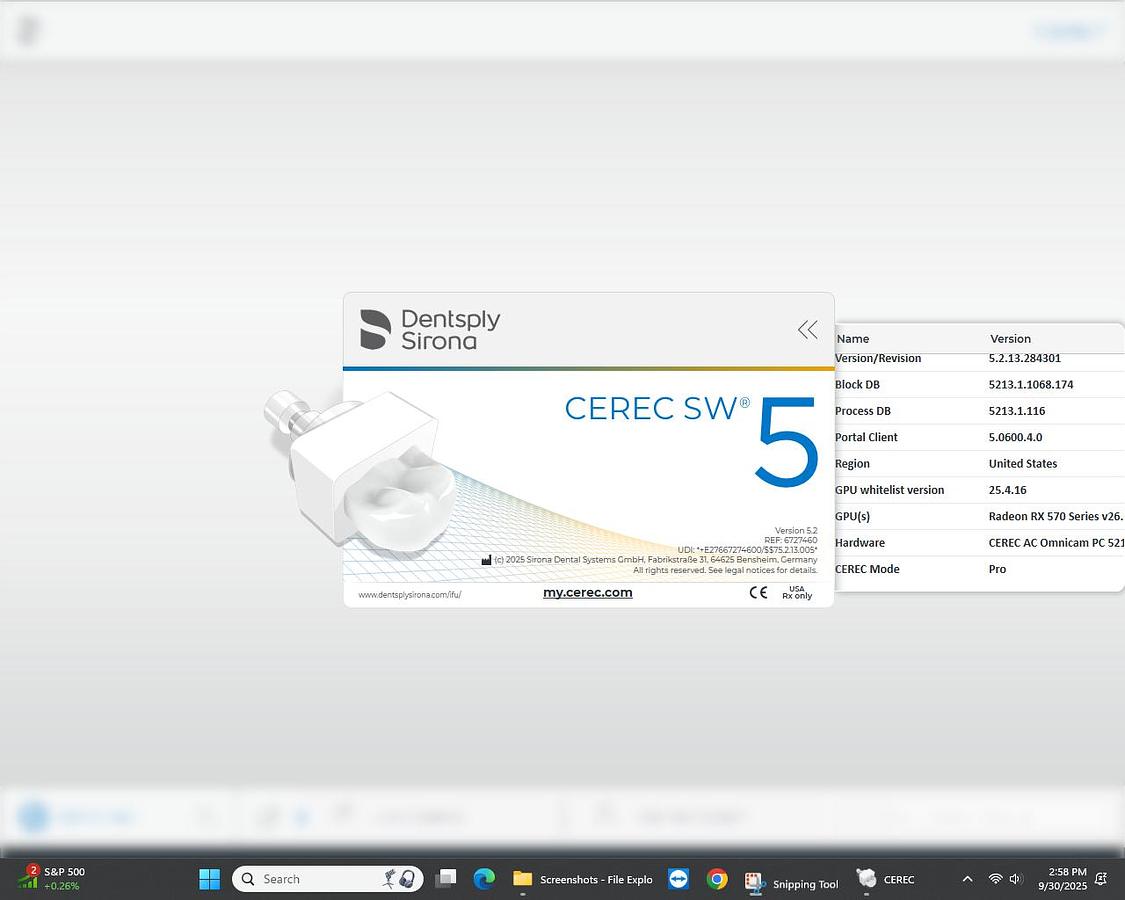Open TeamViewer from the taskbar
1125x900 pixels.
point(678,879)
